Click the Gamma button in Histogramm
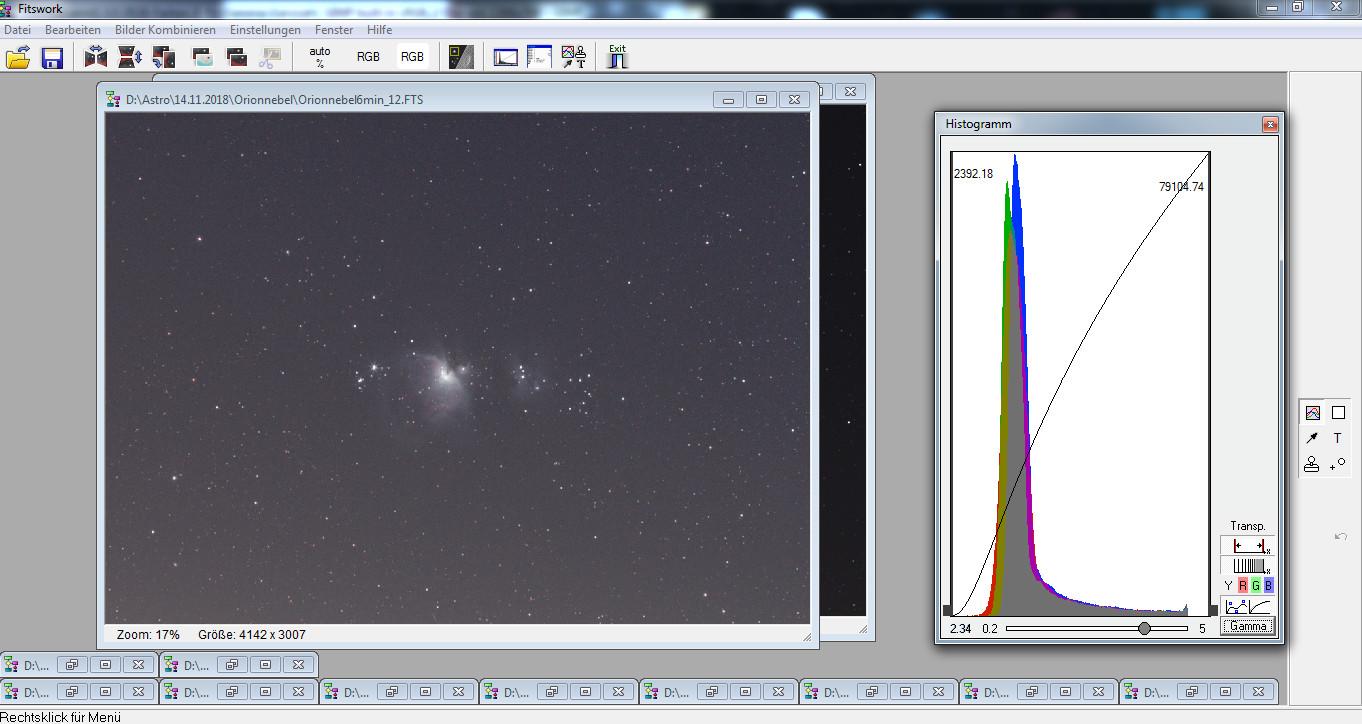1362x724 pixels. coord(1248,627)
